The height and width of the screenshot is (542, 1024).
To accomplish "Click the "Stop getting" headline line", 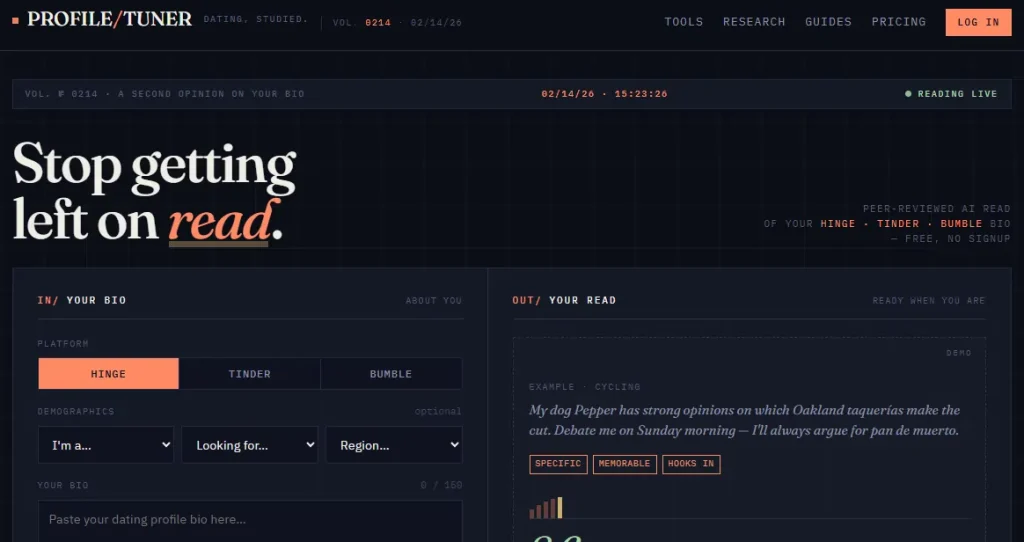I will pyautogui.click(x=155, y=166).
